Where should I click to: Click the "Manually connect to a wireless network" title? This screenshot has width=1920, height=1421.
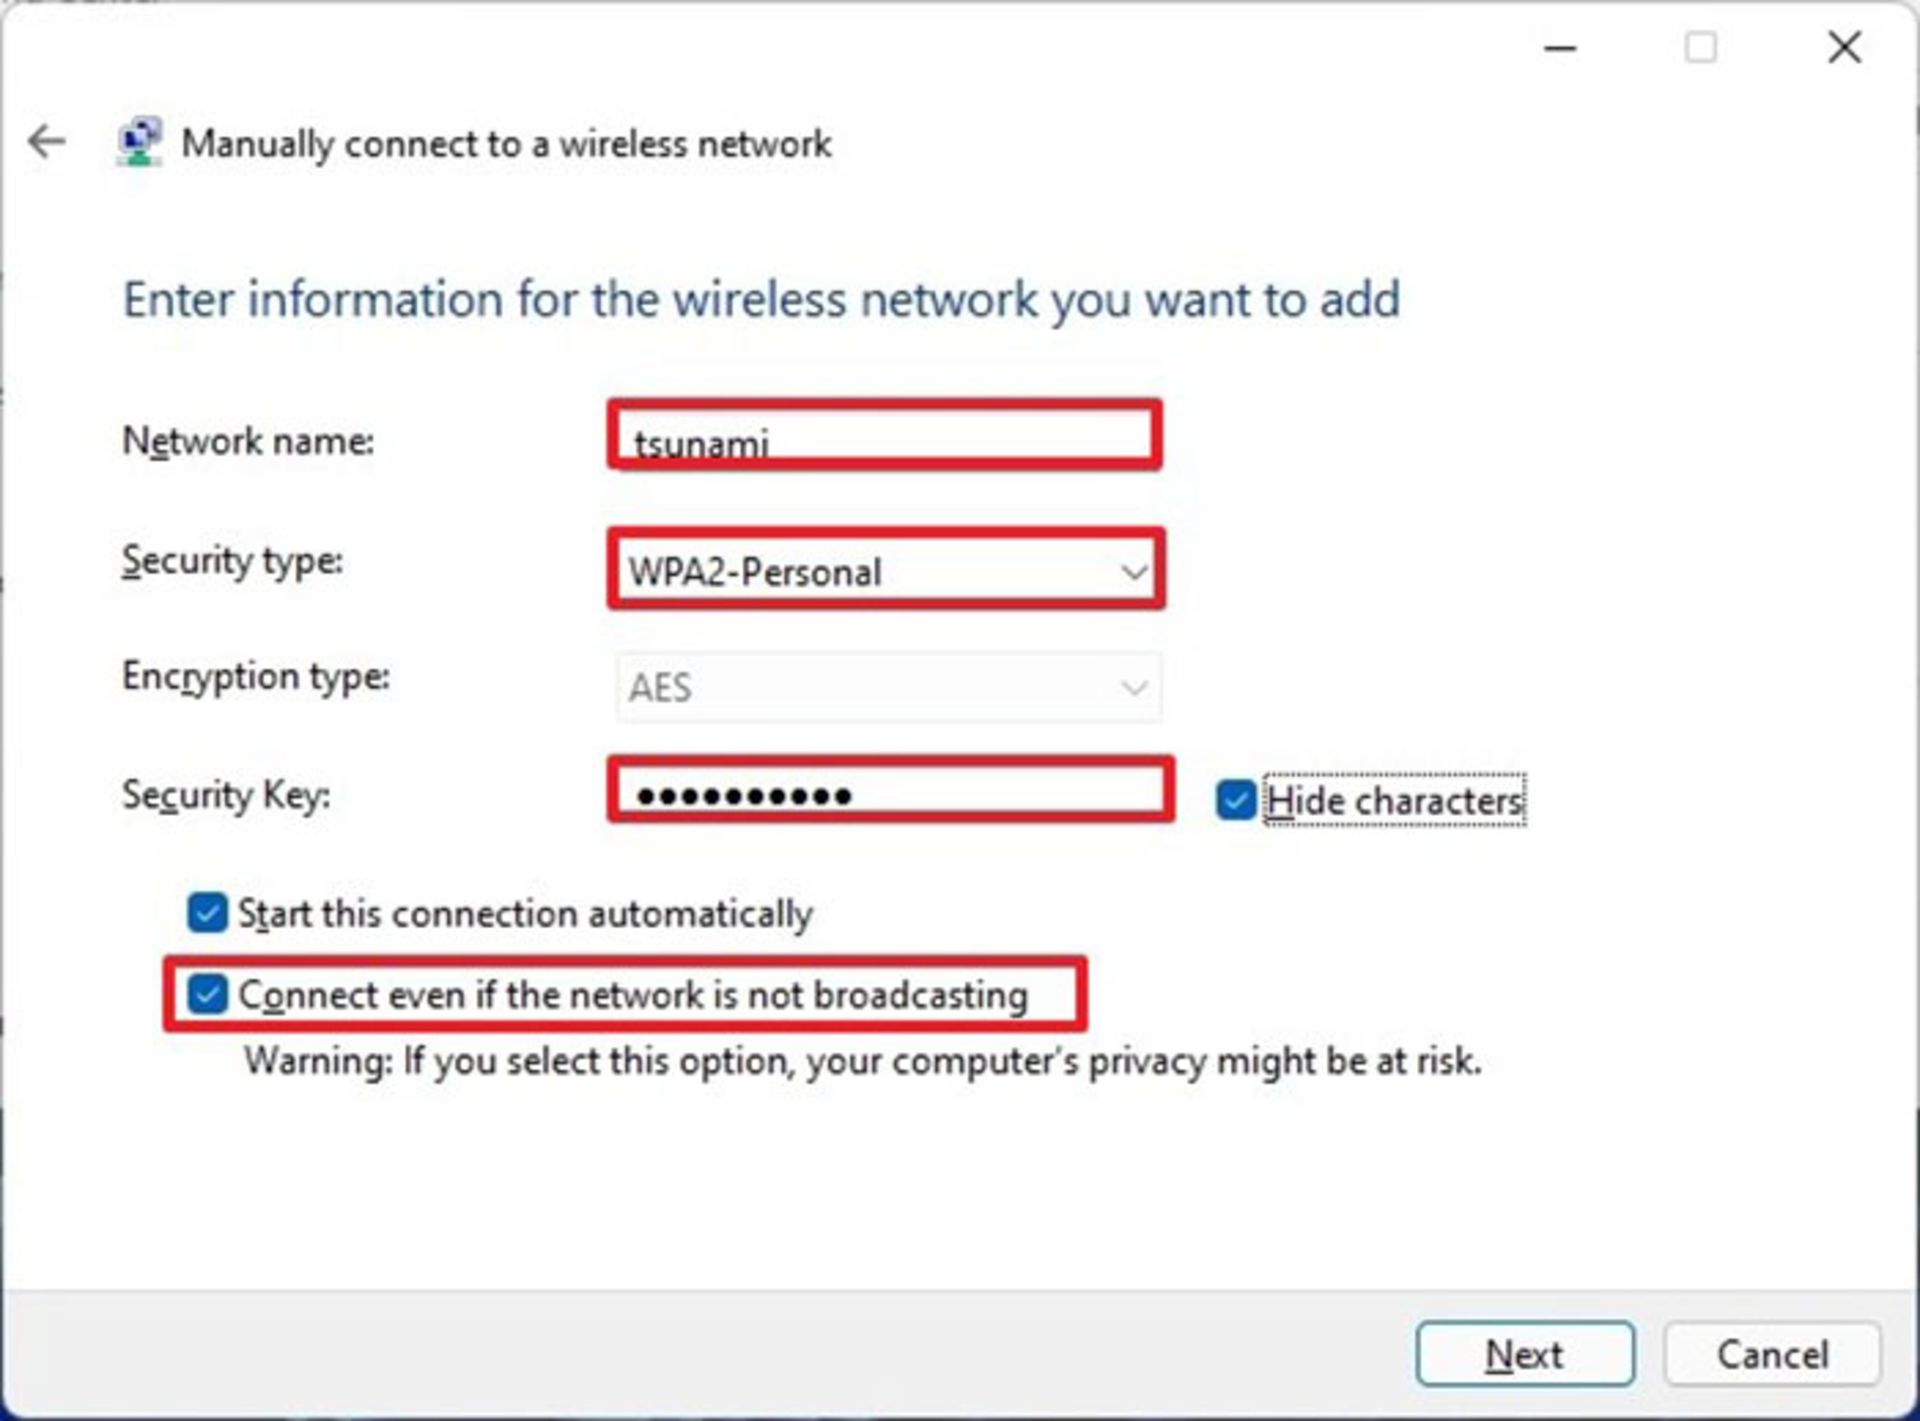(506, 144)
